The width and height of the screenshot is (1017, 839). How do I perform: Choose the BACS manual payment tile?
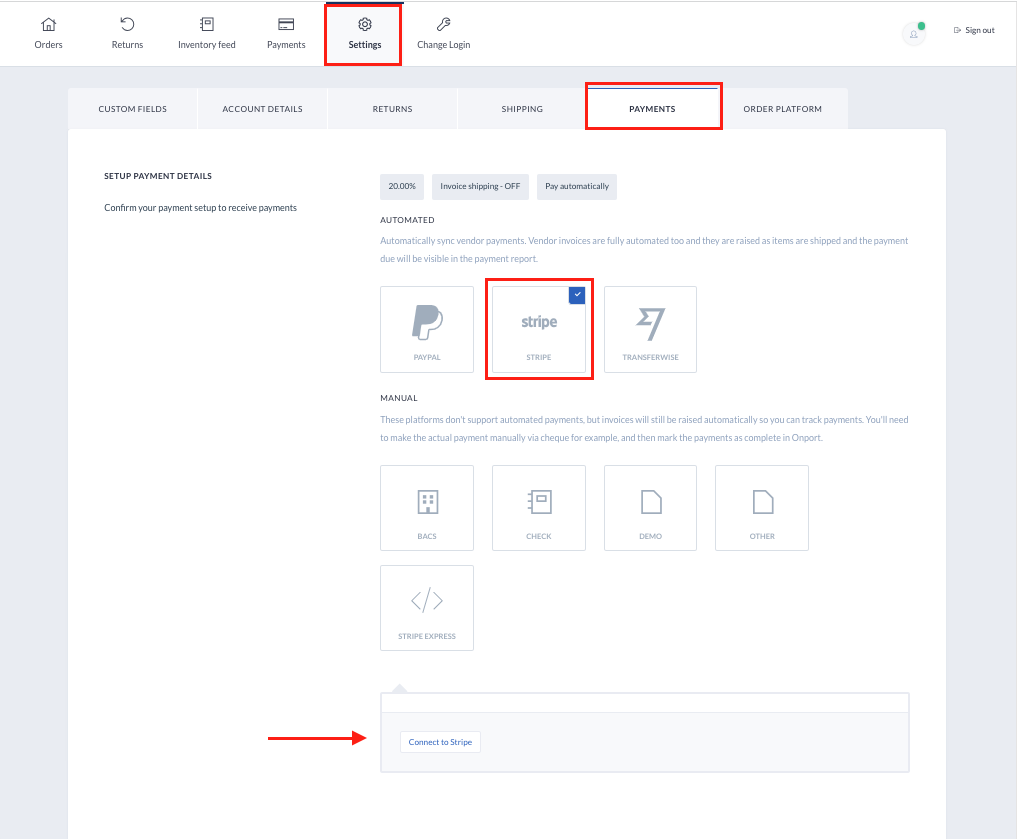tap(427, 508)
